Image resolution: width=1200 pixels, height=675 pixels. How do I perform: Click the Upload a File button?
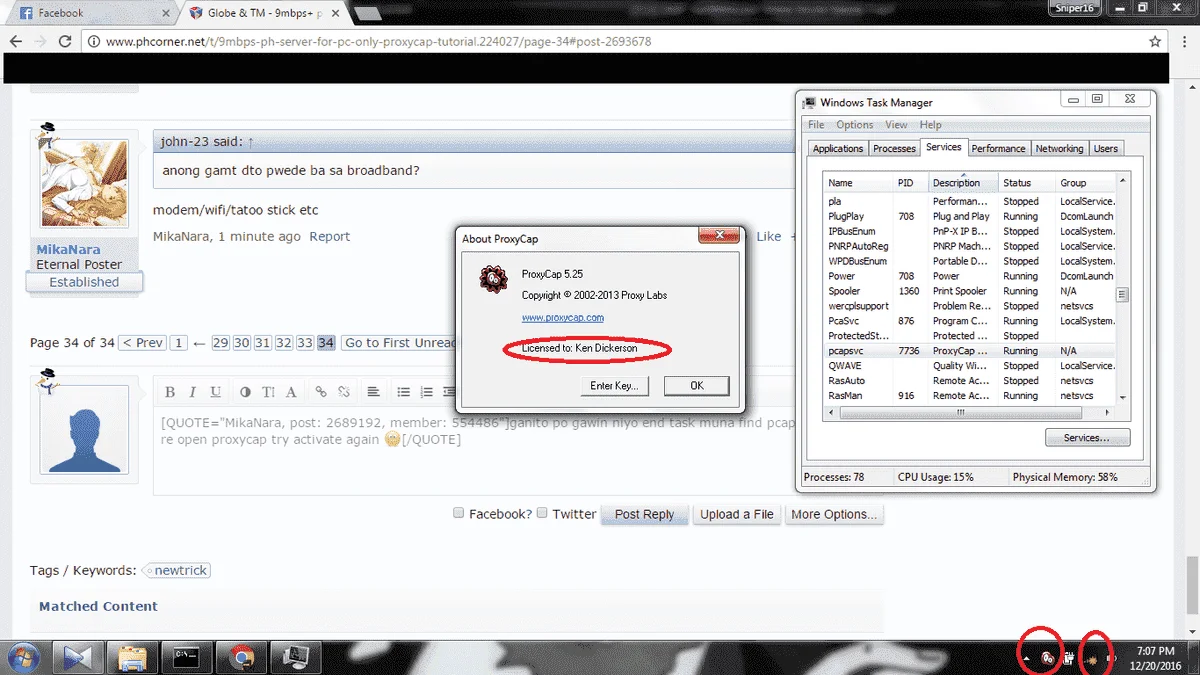(x=736, y=514)
